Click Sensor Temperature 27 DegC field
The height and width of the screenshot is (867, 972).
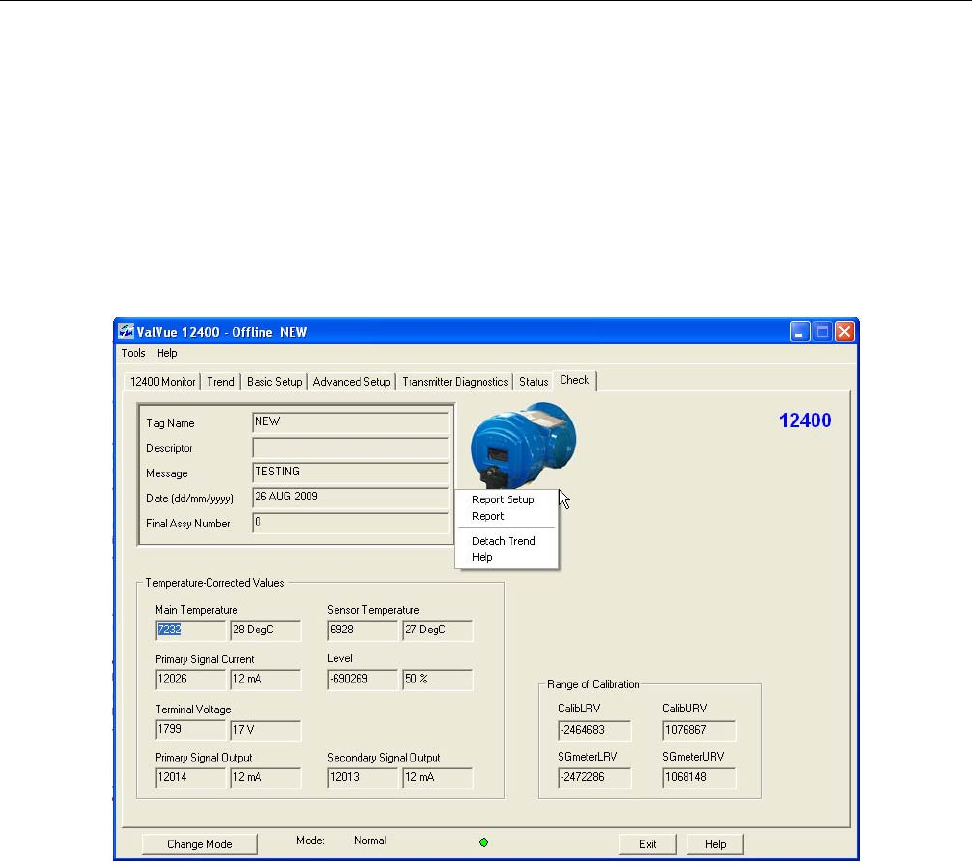[x=438, y=630]
